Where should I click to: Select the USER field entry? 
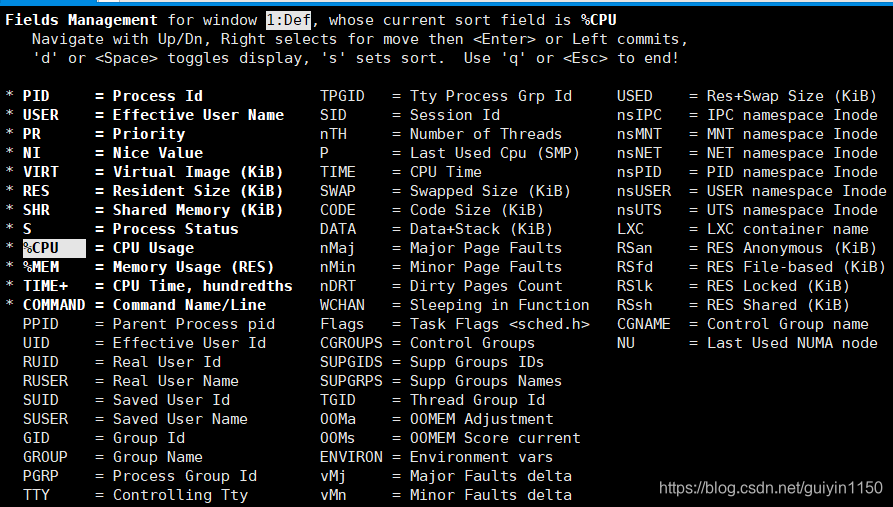coord(40,115)
